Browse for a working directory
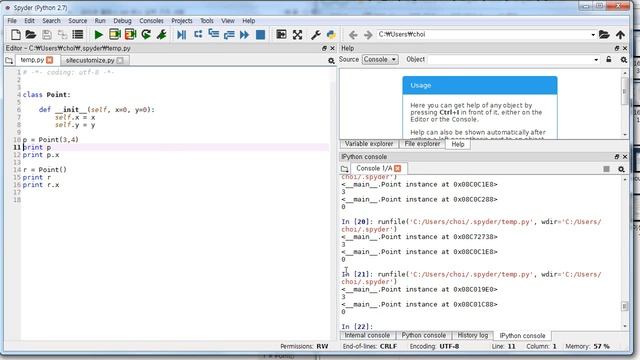The image size is (640, 360). pos(604,35)
